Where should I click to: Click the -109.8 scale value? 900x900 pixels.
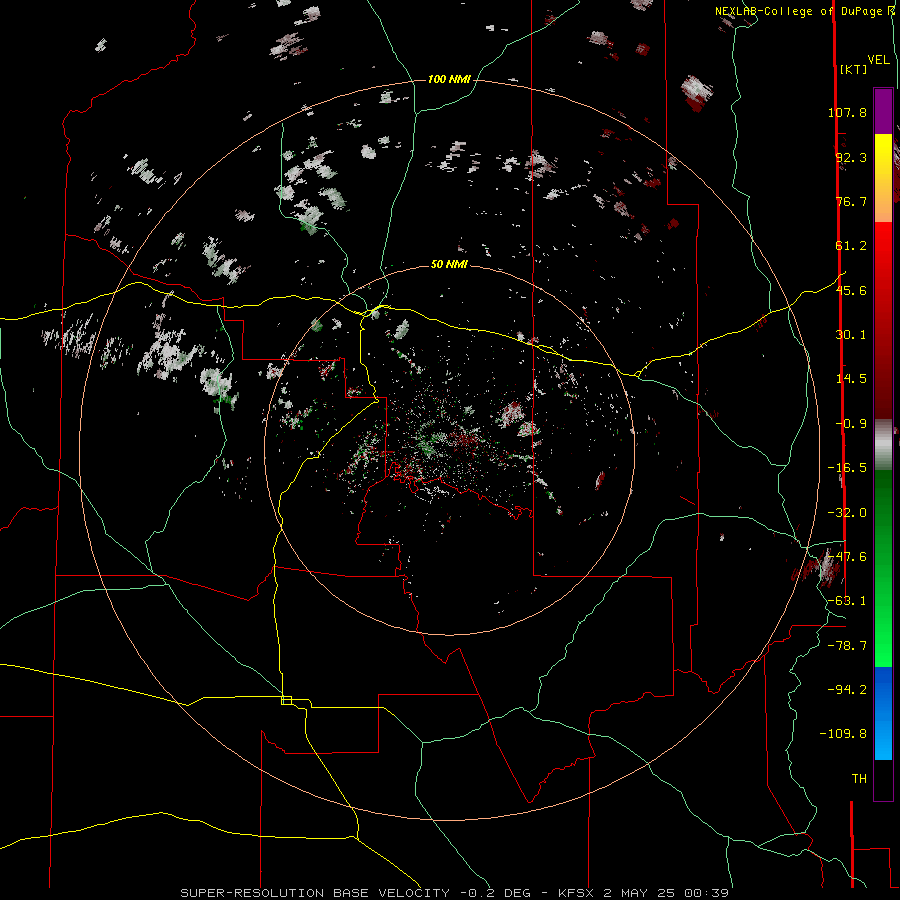pos(843,734)
